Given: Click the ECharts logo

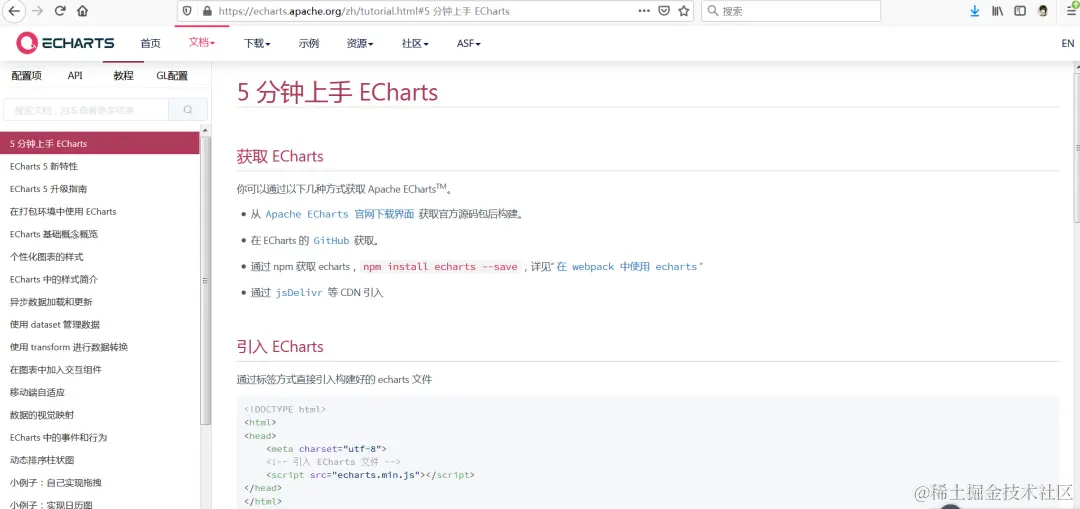Looking at the screenshot, I should tap(65, 43).
